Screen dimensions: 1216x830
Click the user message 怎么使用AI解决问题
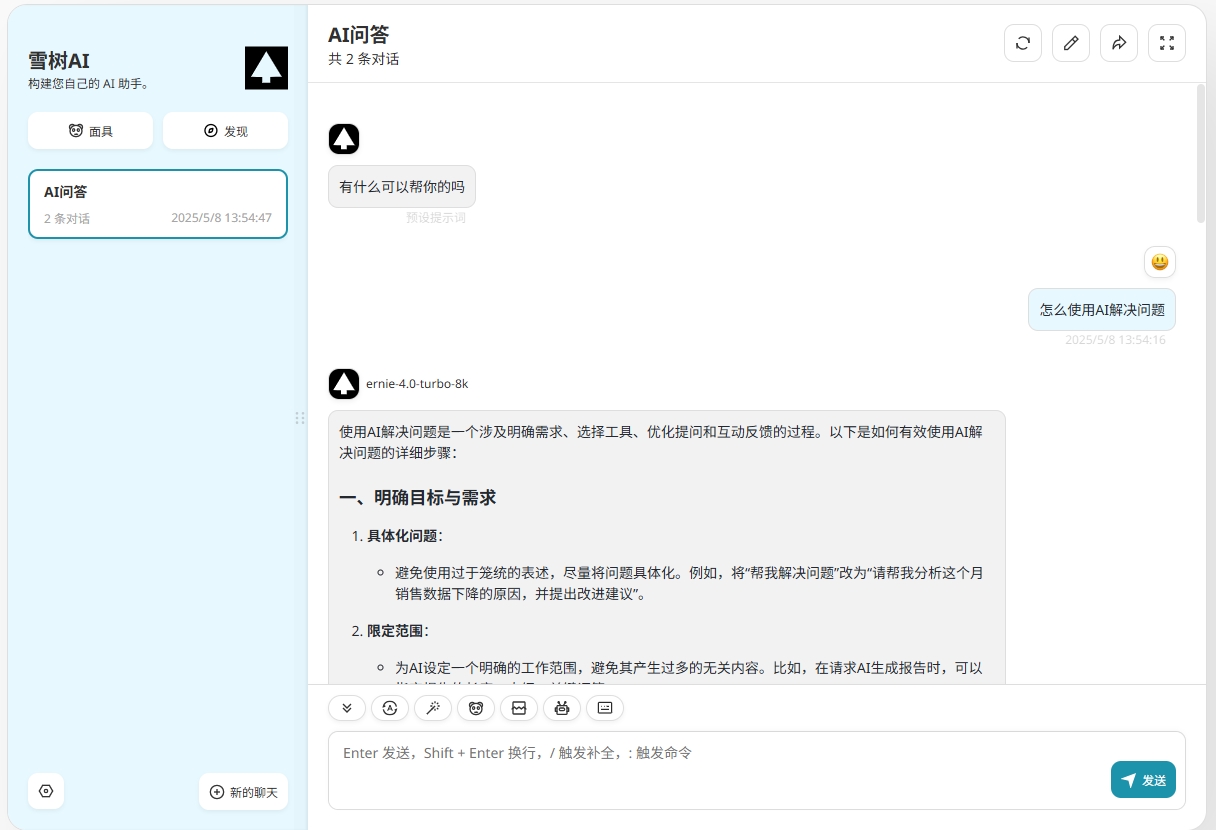[x=1102, y=310]
